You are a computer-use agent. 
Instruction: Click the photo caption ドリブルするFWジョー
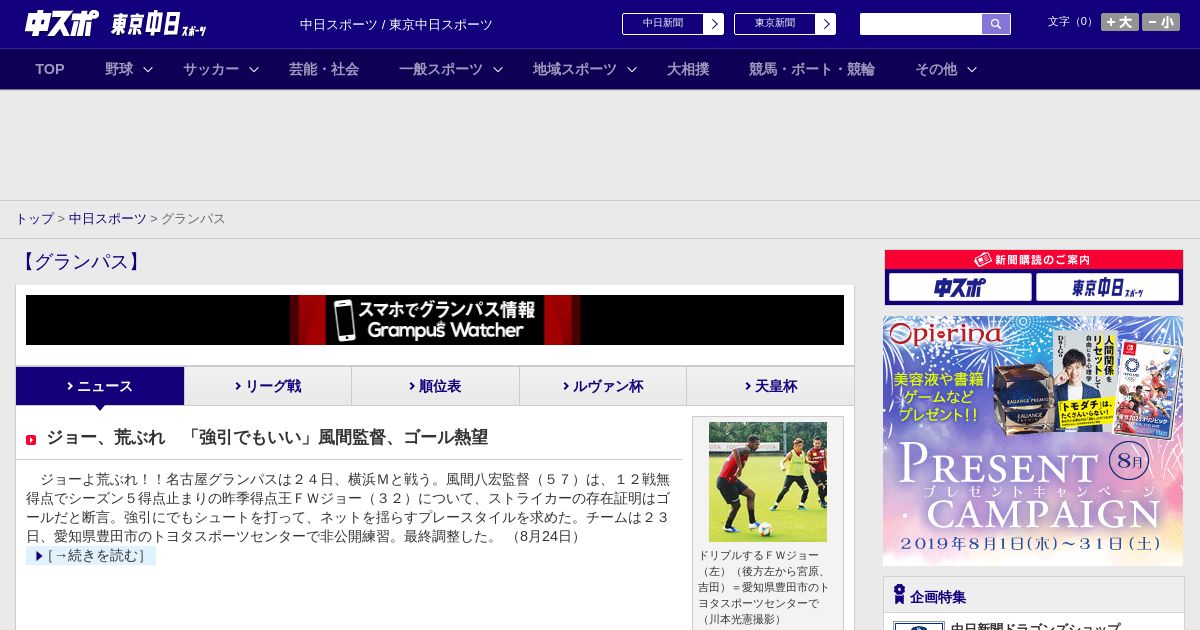[764, 587]
